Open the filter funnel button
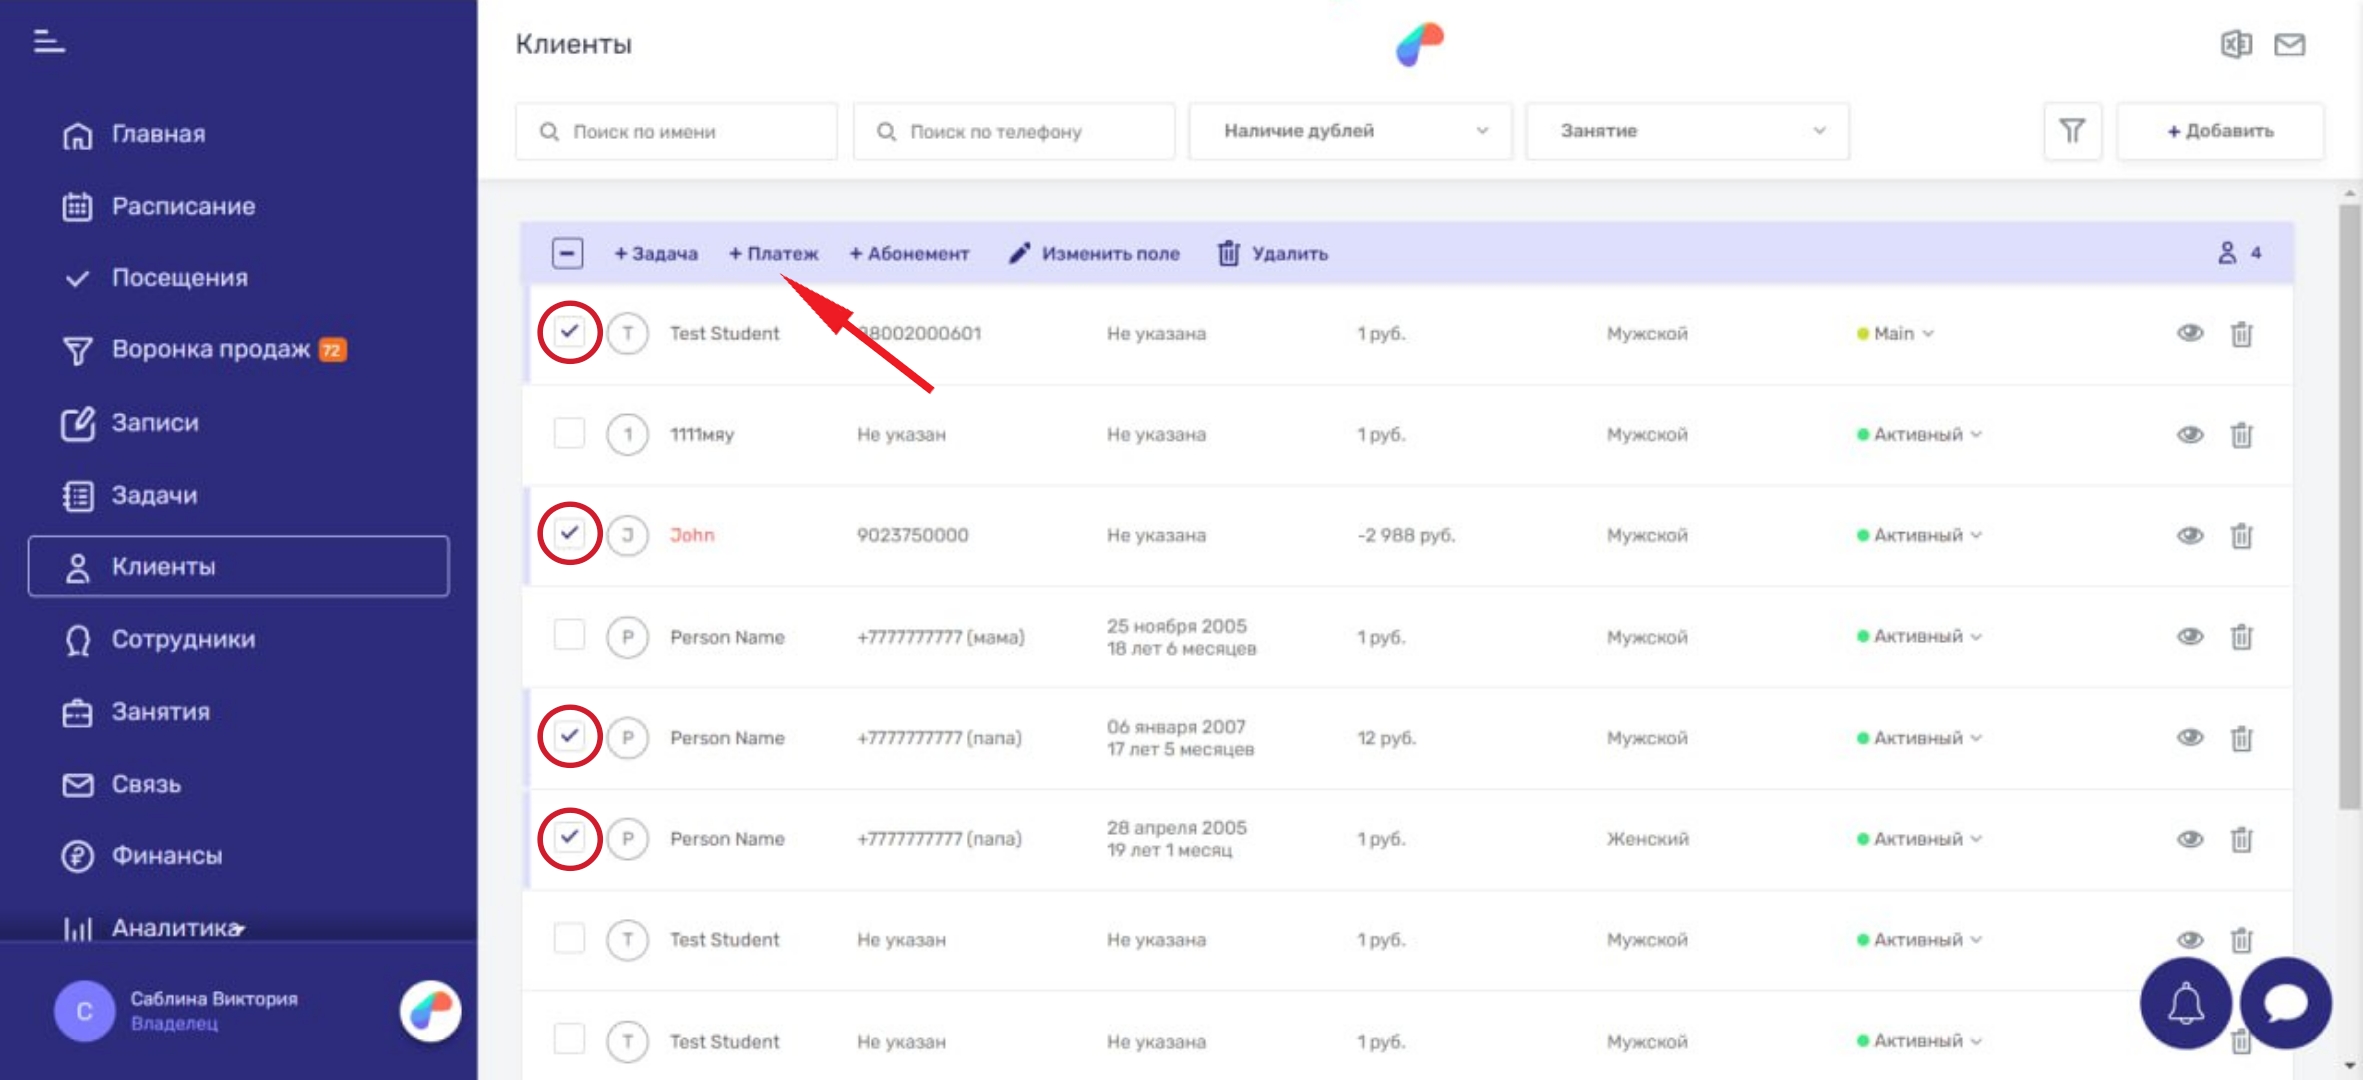Viewport: 2363px width, 1080px height. tap(2072, 131)
